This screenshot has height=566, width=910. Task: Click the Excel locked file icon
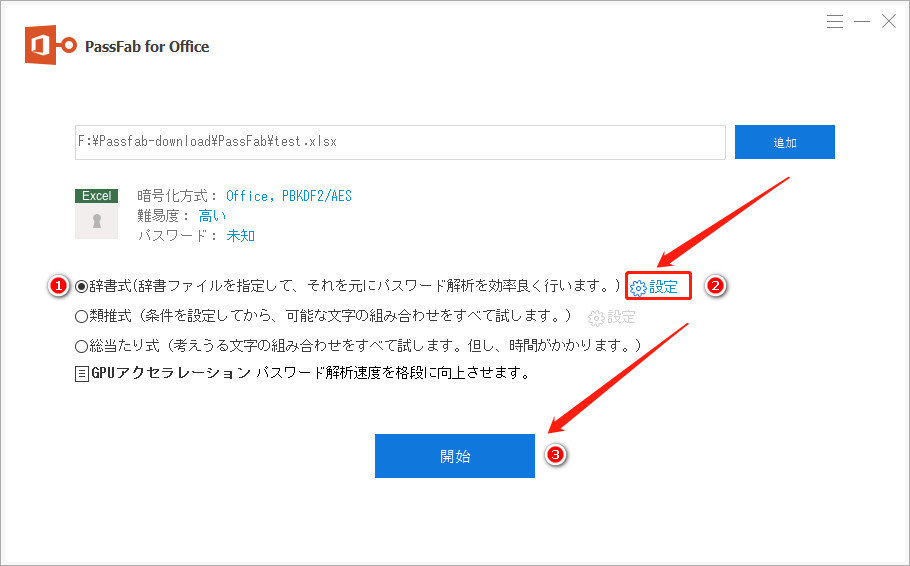pyautogui.click(x=96, y=214)
